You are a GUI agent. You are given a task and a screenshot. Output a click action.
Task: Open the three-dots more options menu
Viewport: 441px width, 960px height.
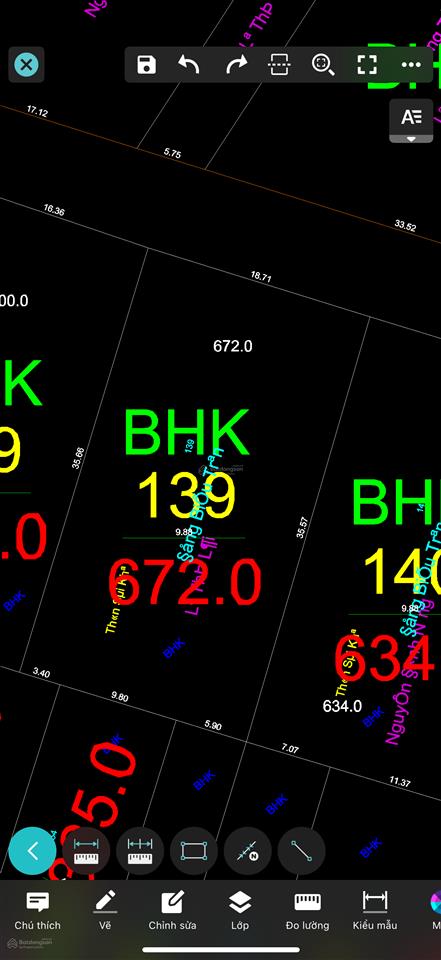click(411, 64)
